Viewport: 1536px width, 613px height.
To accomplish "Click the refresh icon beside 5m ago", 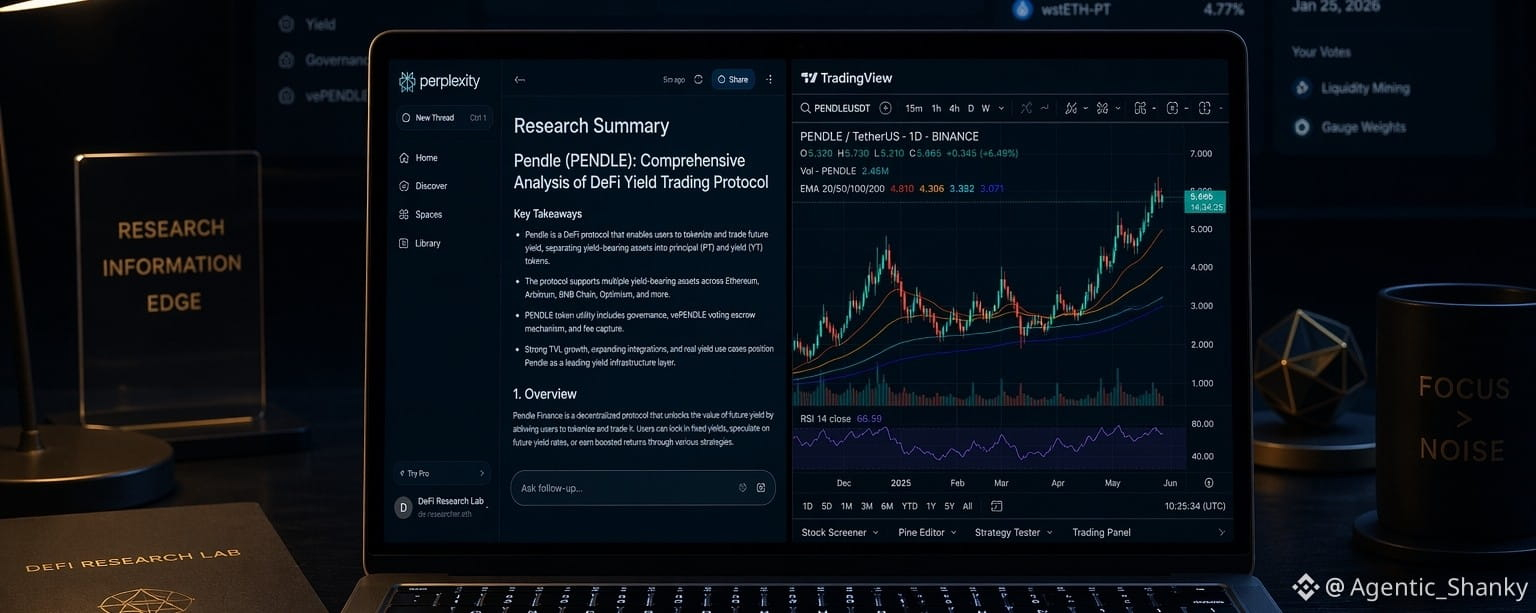I will pyautogui.click(x=698, y=80).
